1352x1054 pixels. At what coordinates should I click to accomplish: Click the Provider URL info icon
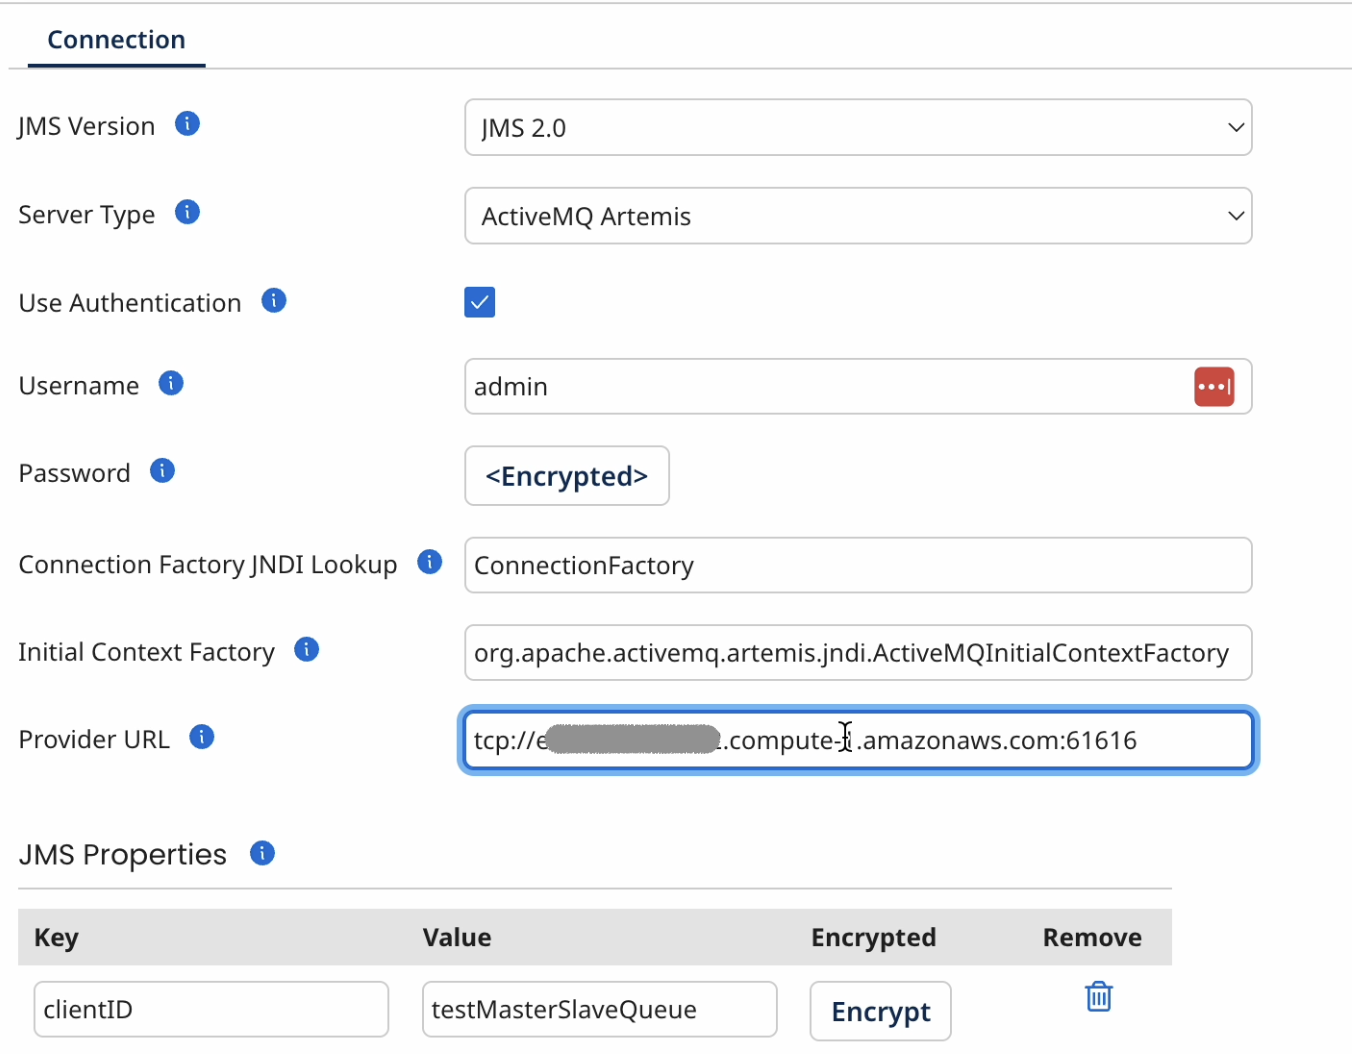[202, 737]
